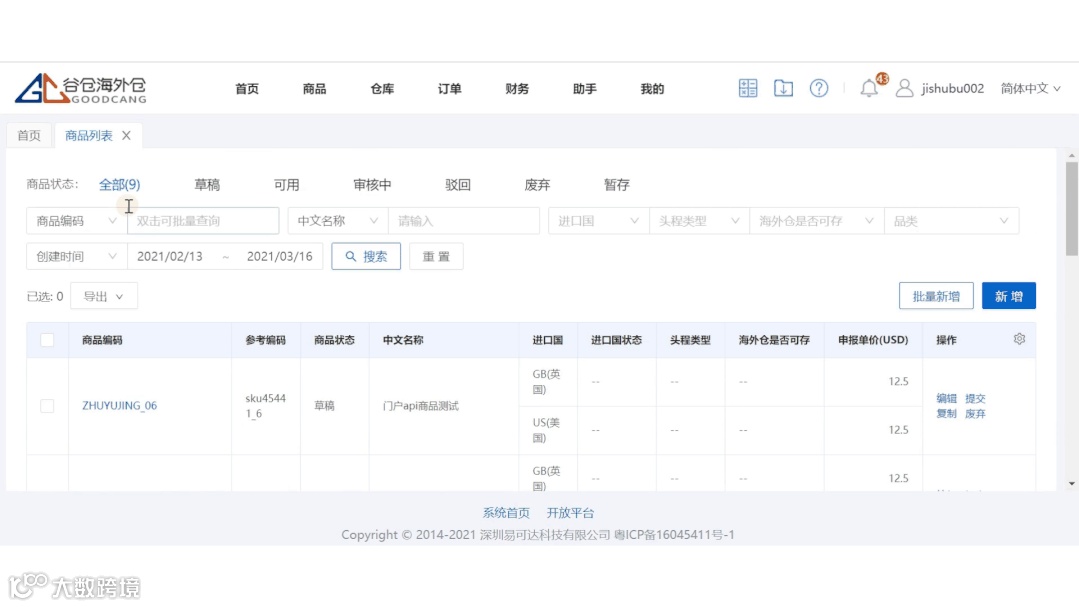
Task: Open the 海外仓是否可存 dropdown
Action: coord(817,221)
